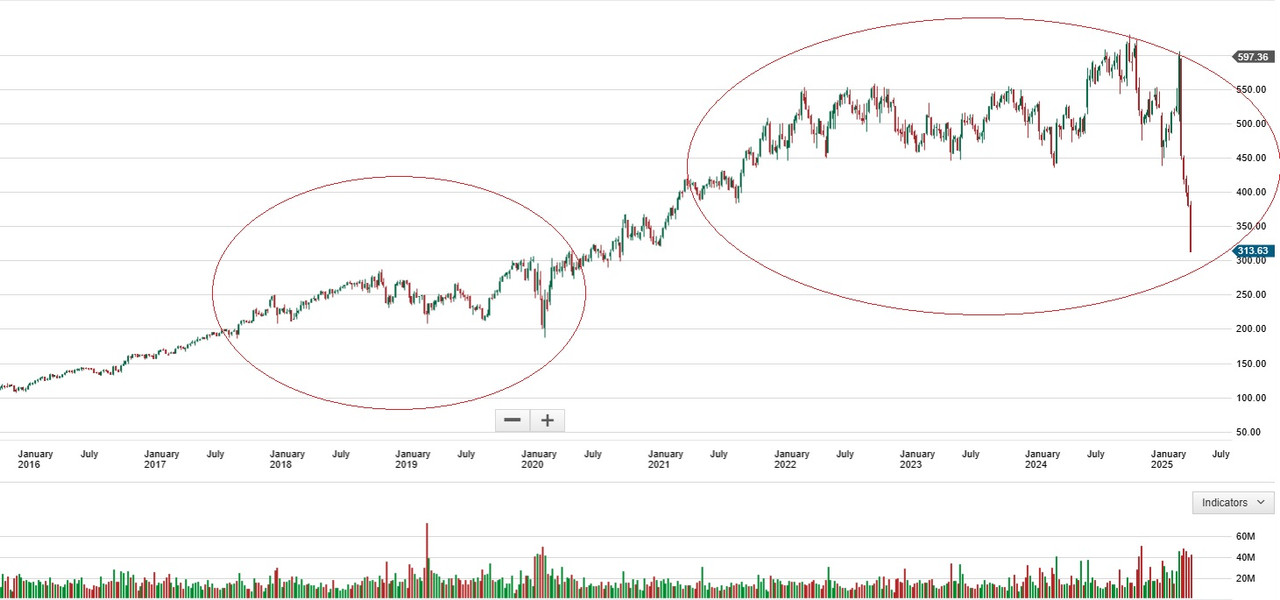The image size is (1280, 600).
Task: Click the January 2017 date label
Action: pos(161,459)
